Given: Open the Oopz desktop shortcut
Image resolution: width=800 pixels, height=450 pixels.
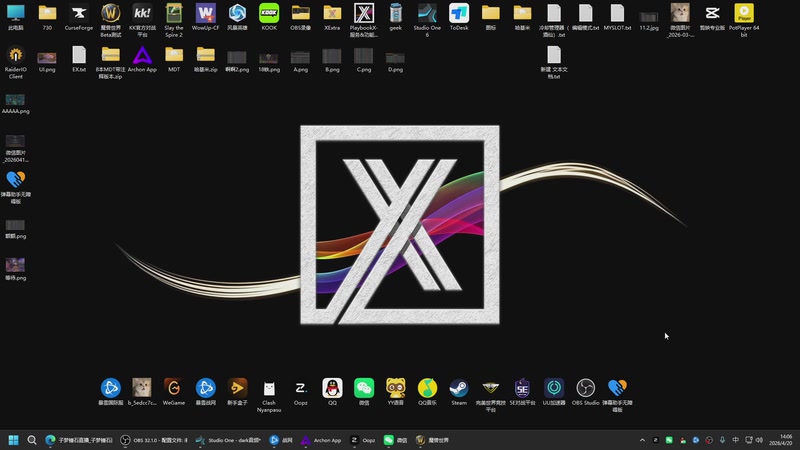Looking at the screenshot, I should point(301,391).
